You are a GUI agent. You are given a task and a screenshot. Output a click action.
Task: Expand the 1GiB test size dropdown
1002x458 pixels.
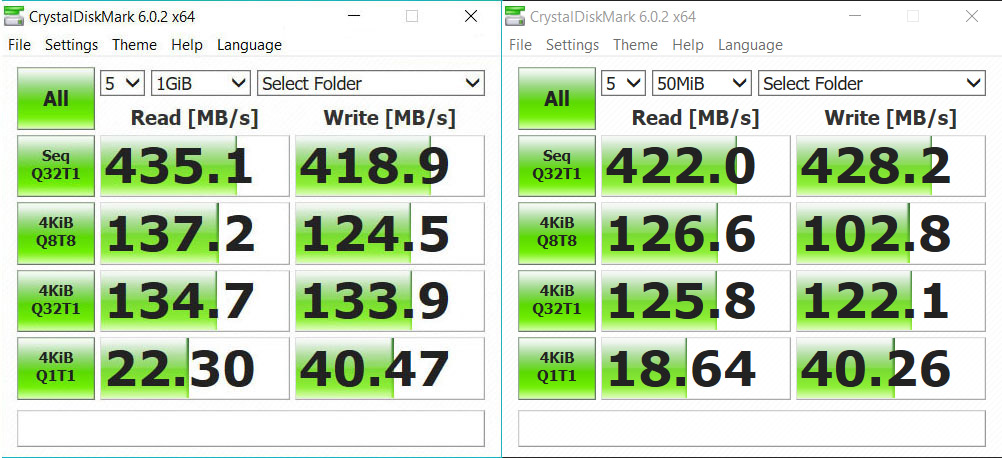(x=200, y=83)
